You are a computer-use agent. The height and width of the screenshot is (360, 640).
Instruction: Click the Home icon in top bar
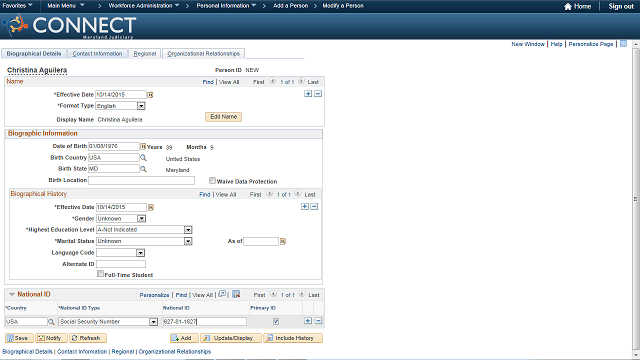(568, 6)
